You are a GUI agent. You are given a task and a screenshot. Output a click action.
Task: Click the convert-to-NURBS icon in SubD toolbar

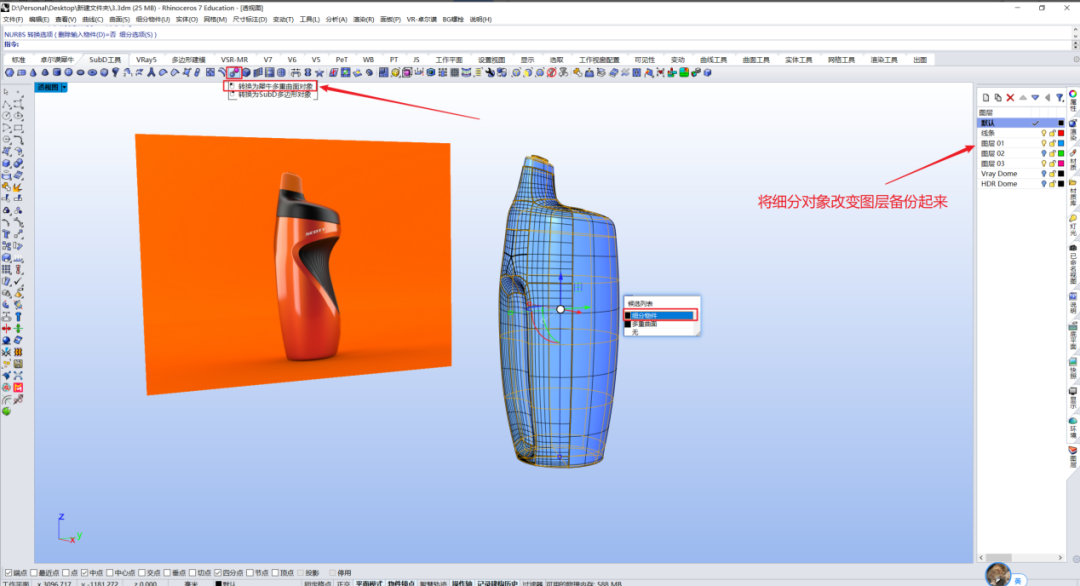pos(234,72)
